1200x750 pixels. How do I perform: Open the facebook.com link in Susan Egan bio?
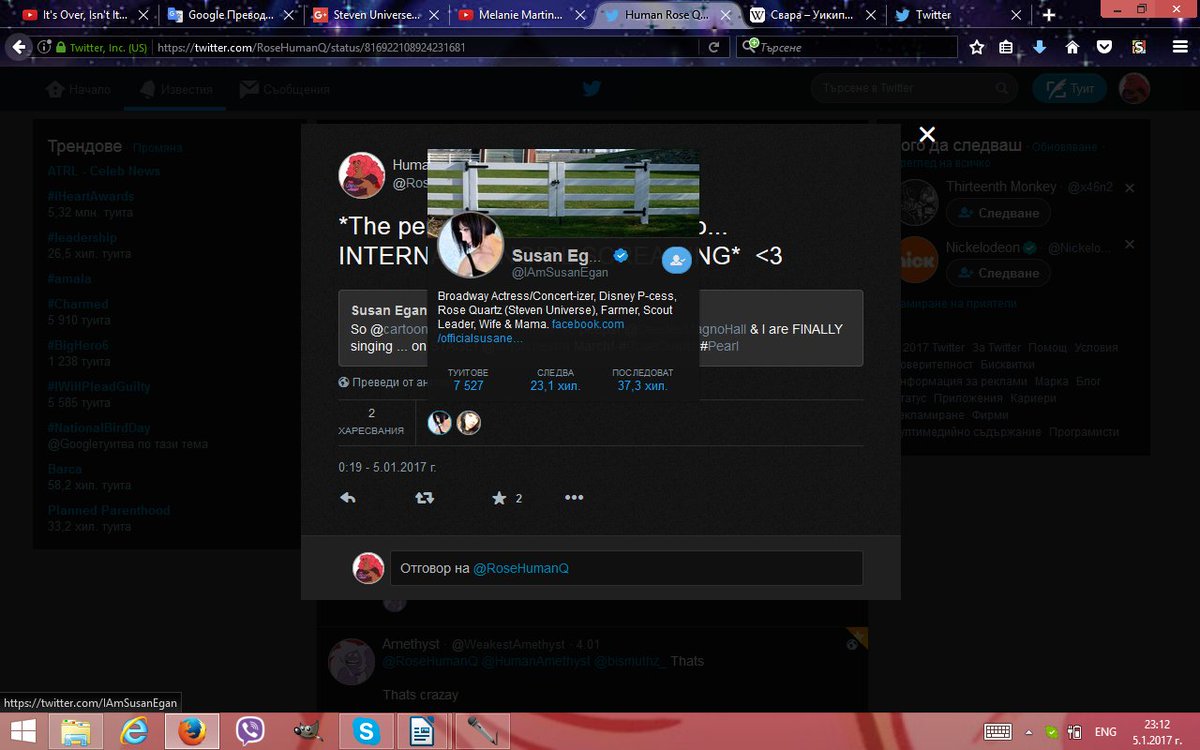[x=588, y=324]
